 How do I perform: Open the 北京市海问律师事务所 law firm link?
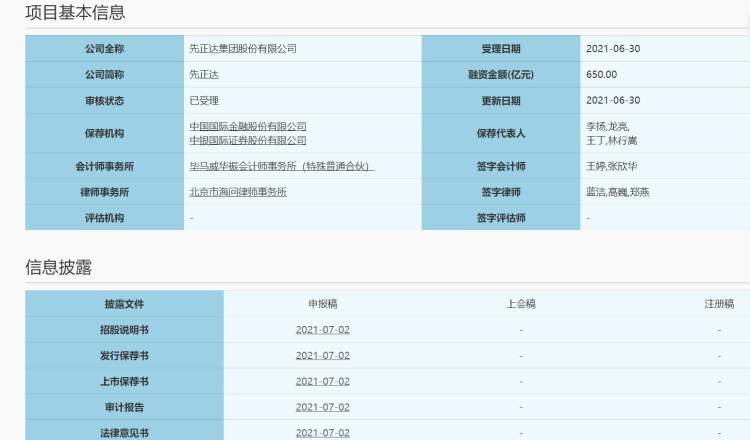click(x=238, y=192)
